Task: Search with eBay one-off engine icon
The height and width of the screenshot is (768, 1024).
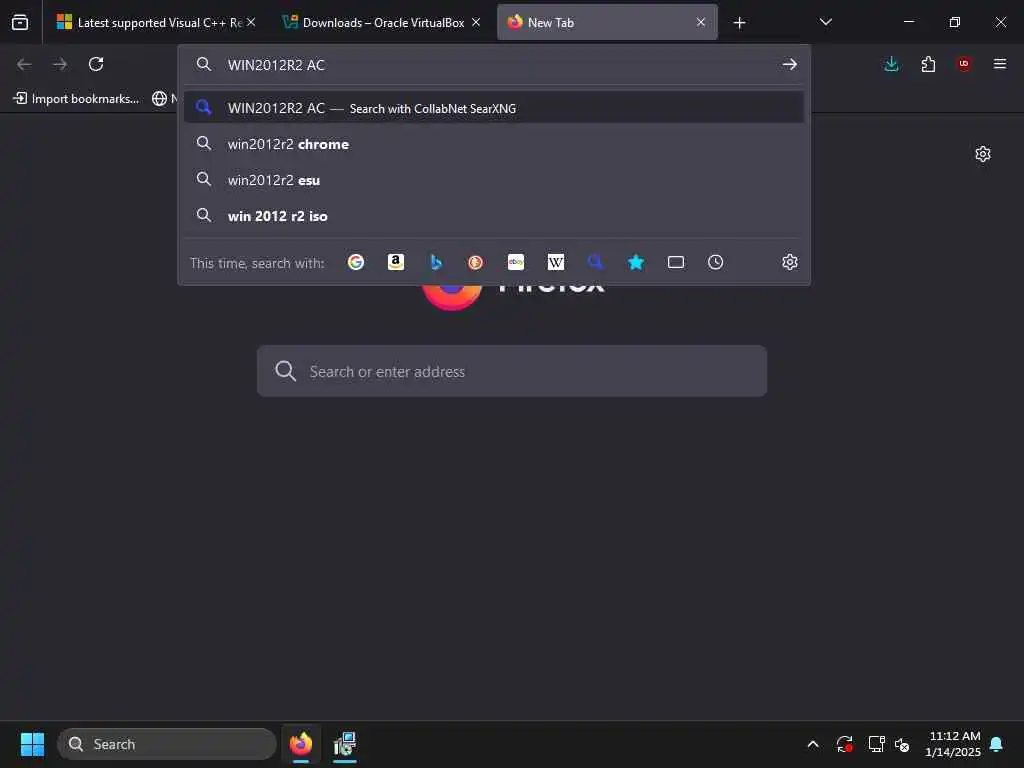Action: 516,262
